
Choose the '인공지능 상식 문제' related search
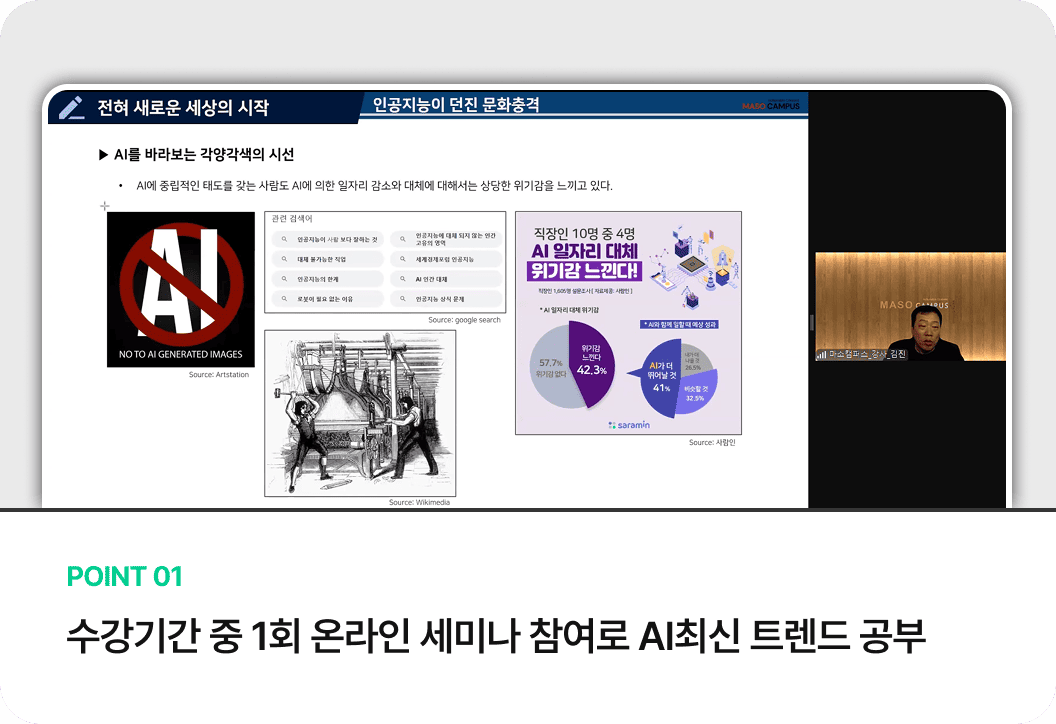(x=445, y=299)
